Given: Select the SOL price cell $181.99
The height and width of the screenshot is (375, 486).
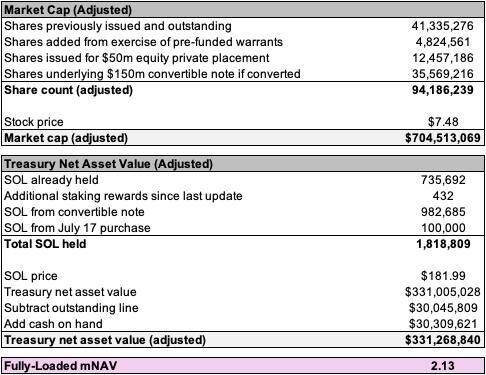Looking at the screenshot, I should (x=443, y=276).
